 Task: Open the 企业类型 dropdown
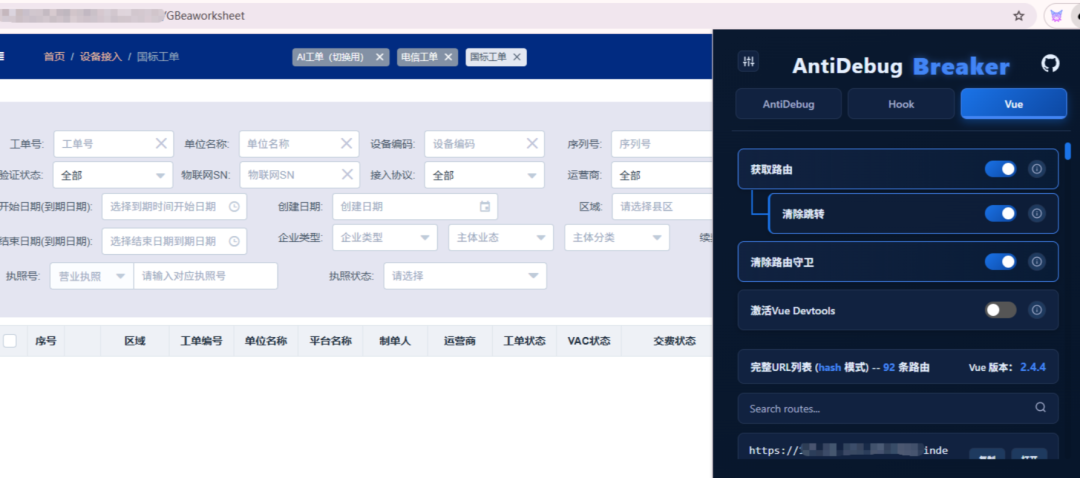(385, 238)
